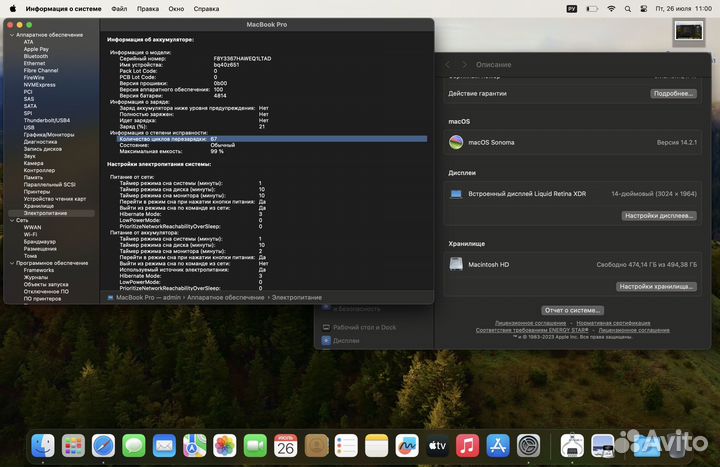Open Launchpad in the Dock
The height and width of the screenshot is (467, 720).
73,445
